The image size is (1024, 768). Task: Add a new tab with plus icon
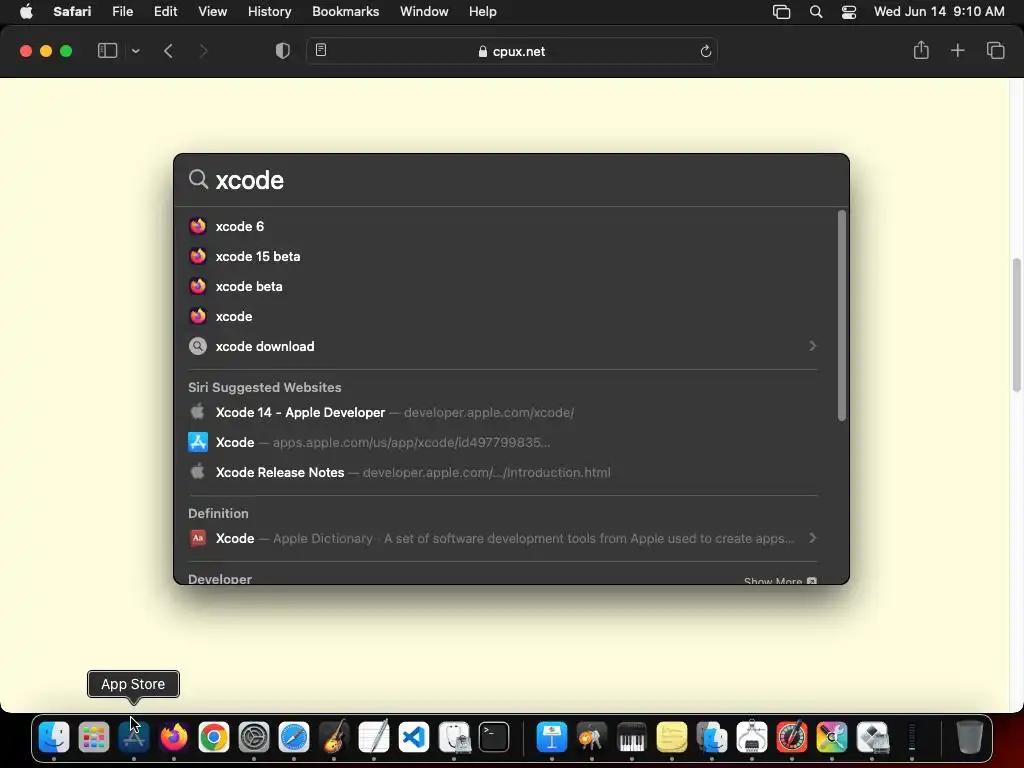point(957,50)
